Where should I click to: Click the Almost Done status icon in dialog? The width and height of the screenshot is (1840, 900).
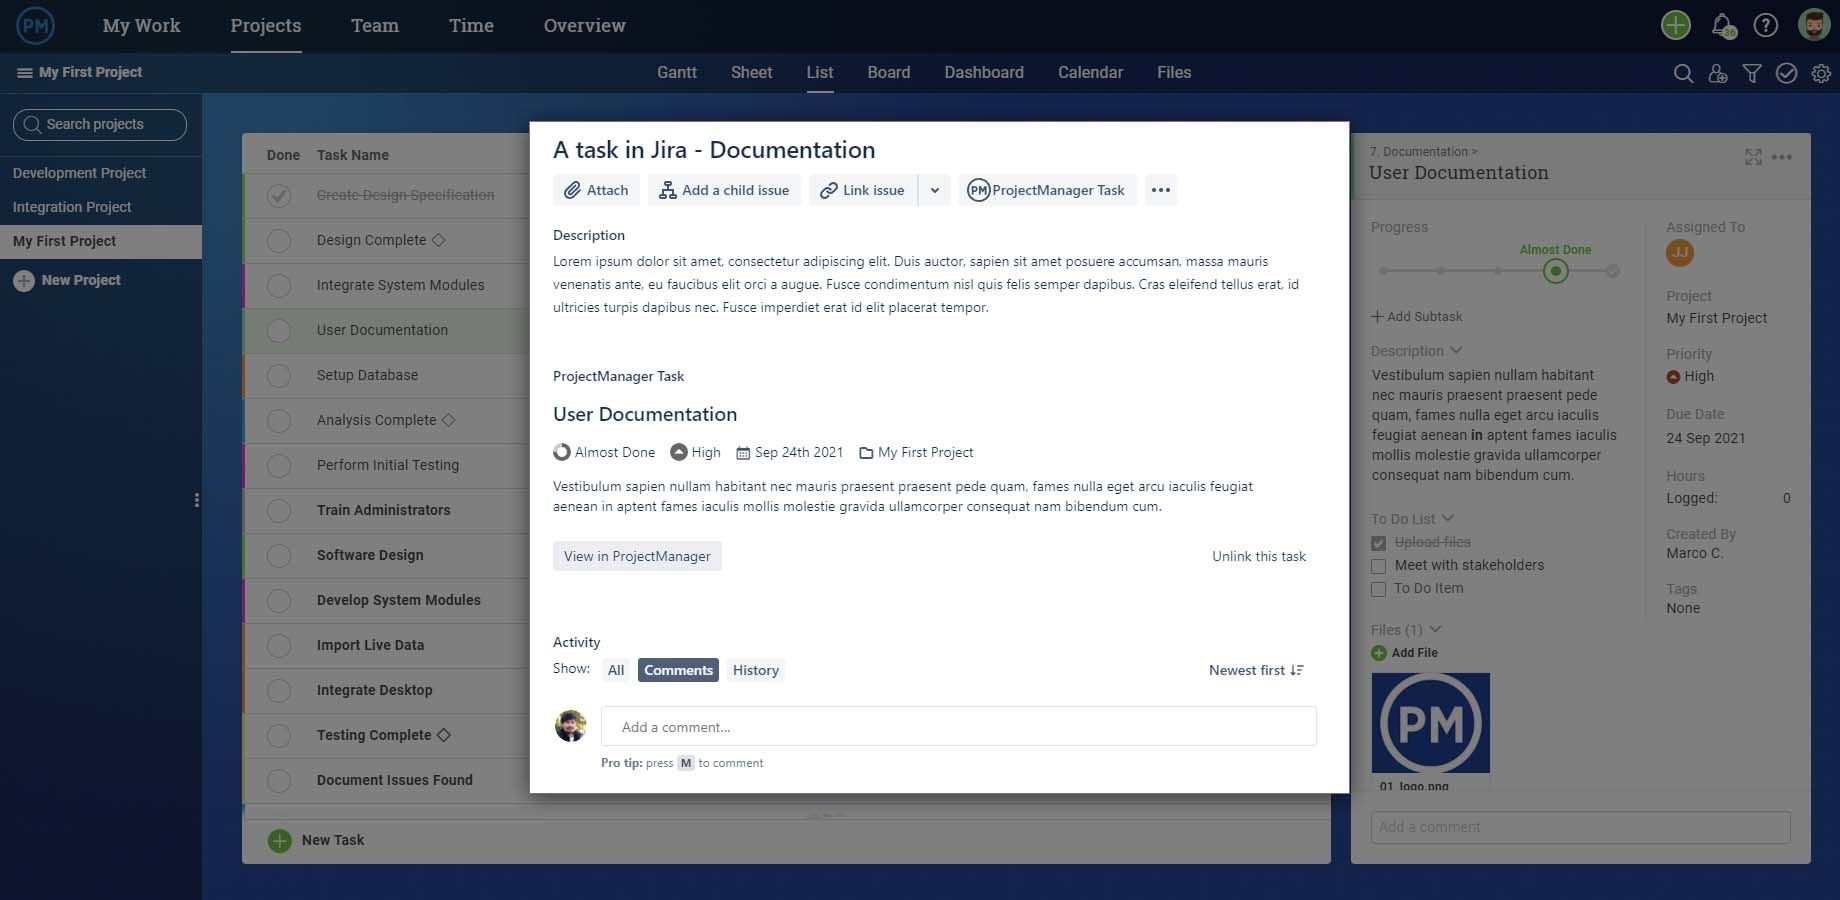click(x=562, y=452)
